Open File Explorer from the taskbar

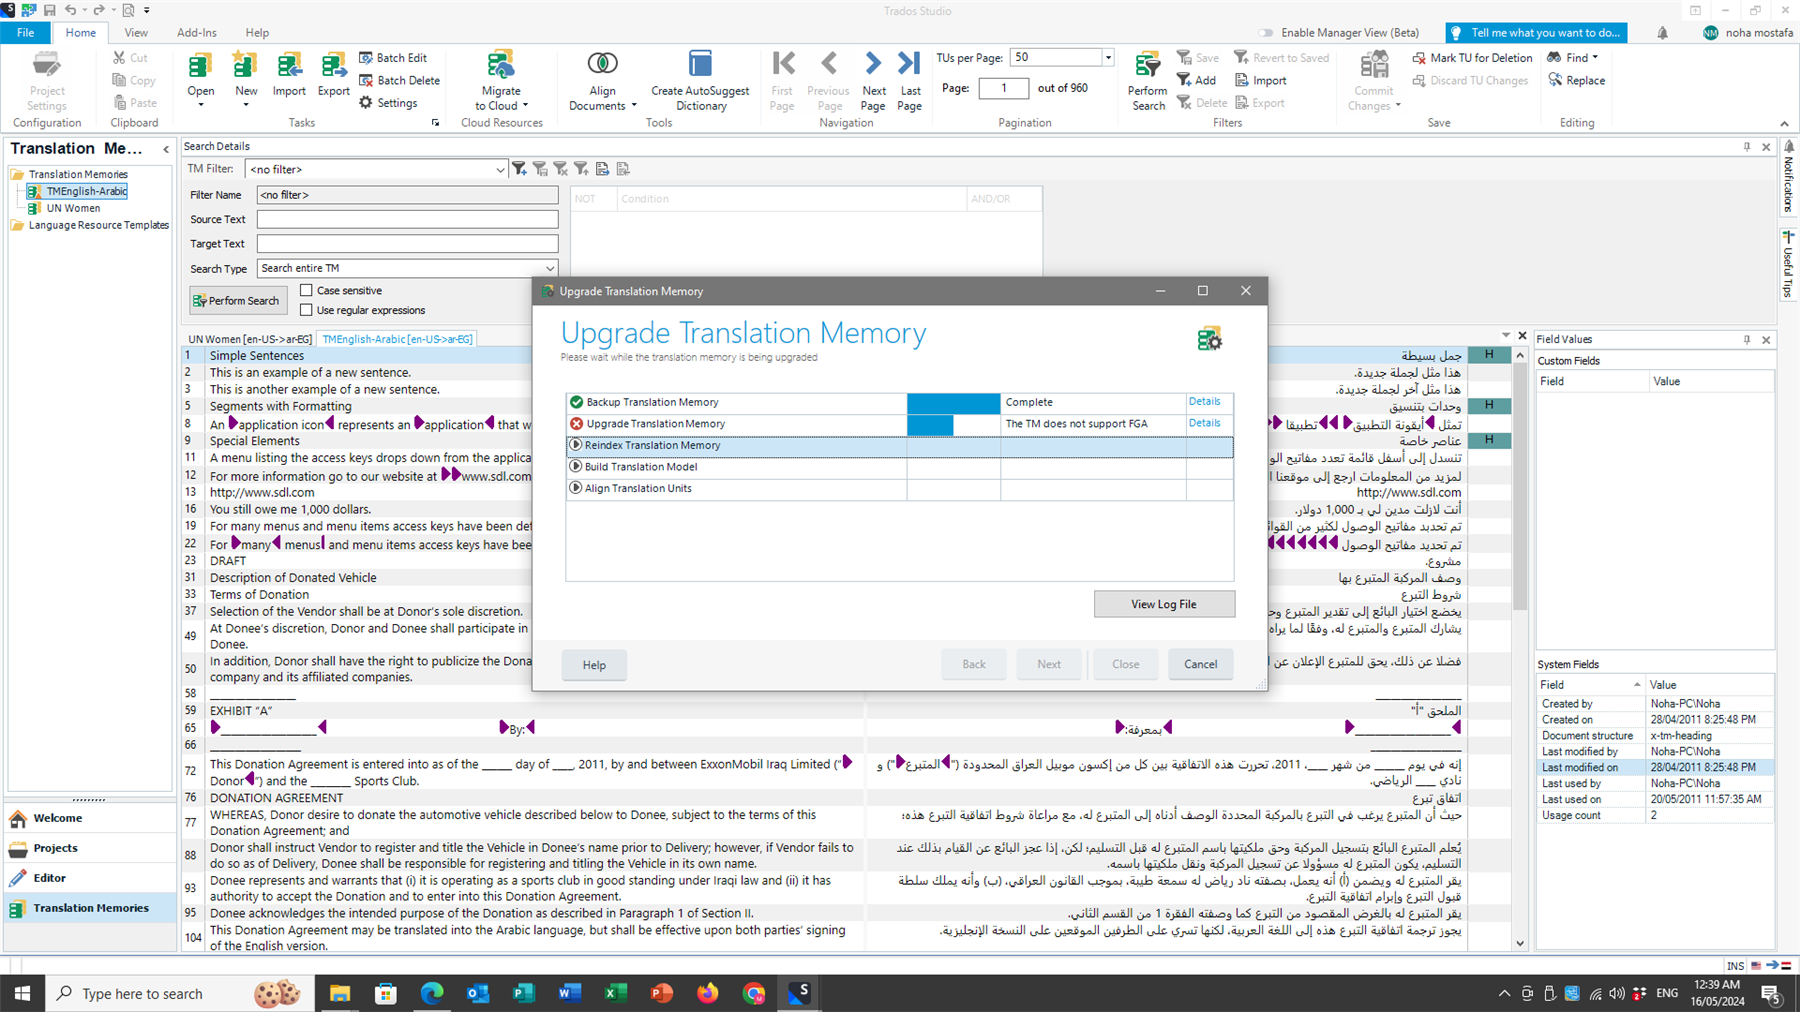[340, 993]
